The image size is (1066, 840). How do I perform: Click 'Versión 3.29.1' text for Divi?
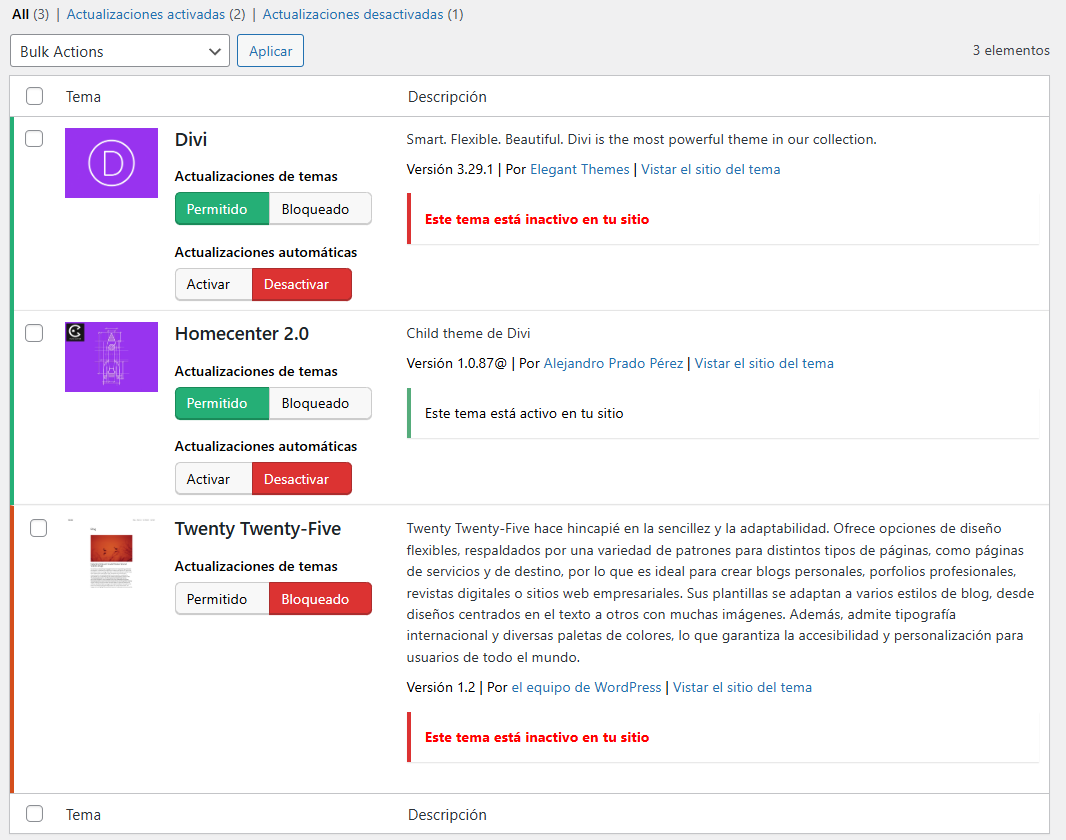[449, 169]
